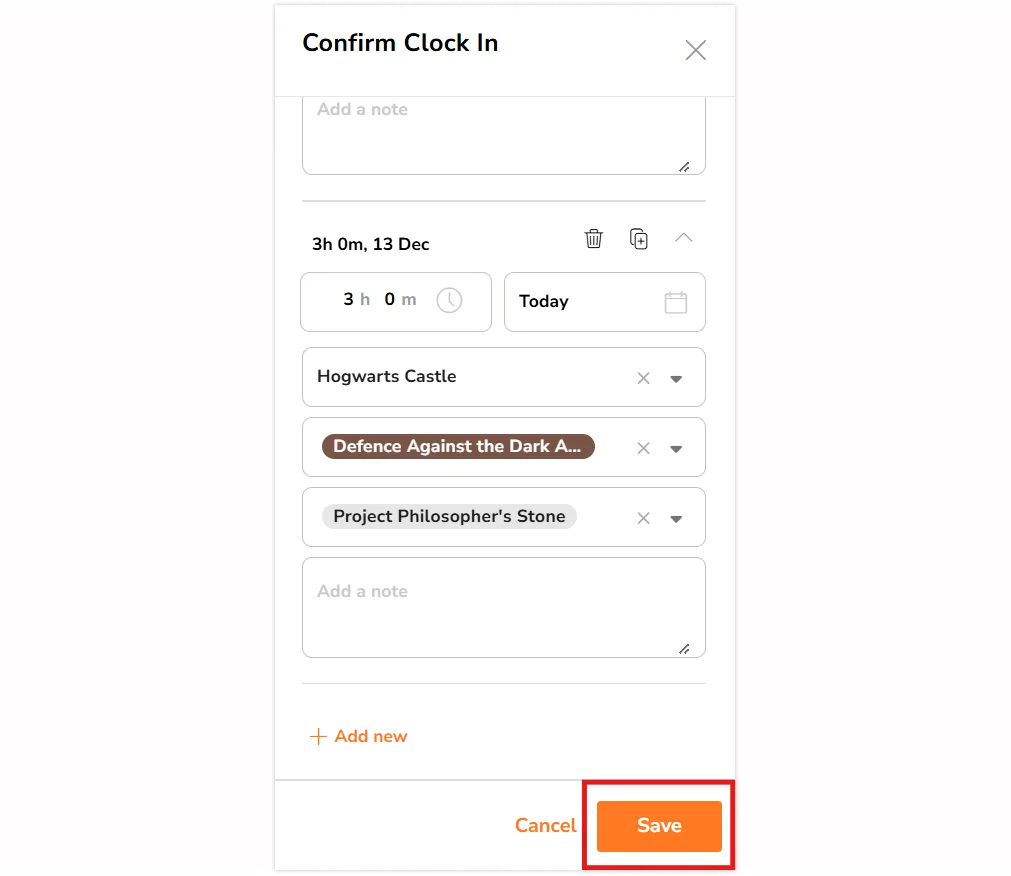The image size is (1011, 876).
Task: Delete the 3h 0m time entry
Action: pyautogui.click(x=593, y=238)
